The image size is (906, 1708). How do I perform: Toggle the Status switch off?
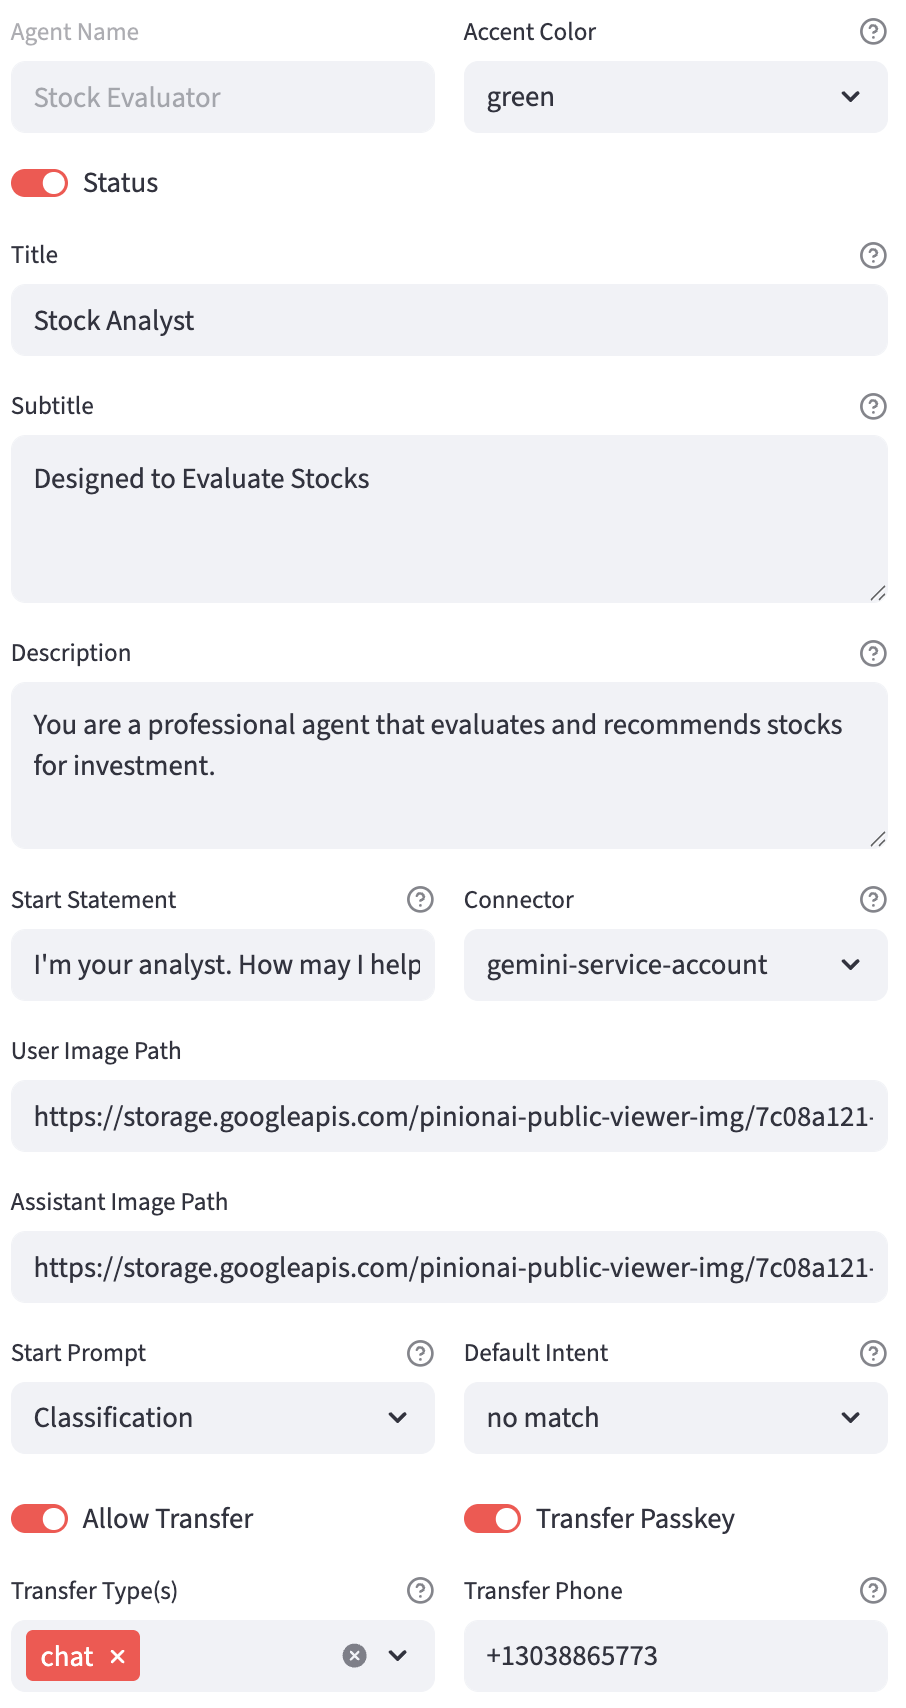pyautogui.click(x=40, y=183)
